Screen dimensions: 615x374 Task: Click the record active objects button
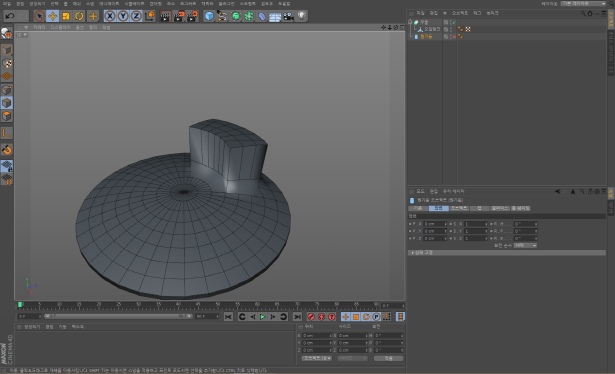[x=311, y=317]
